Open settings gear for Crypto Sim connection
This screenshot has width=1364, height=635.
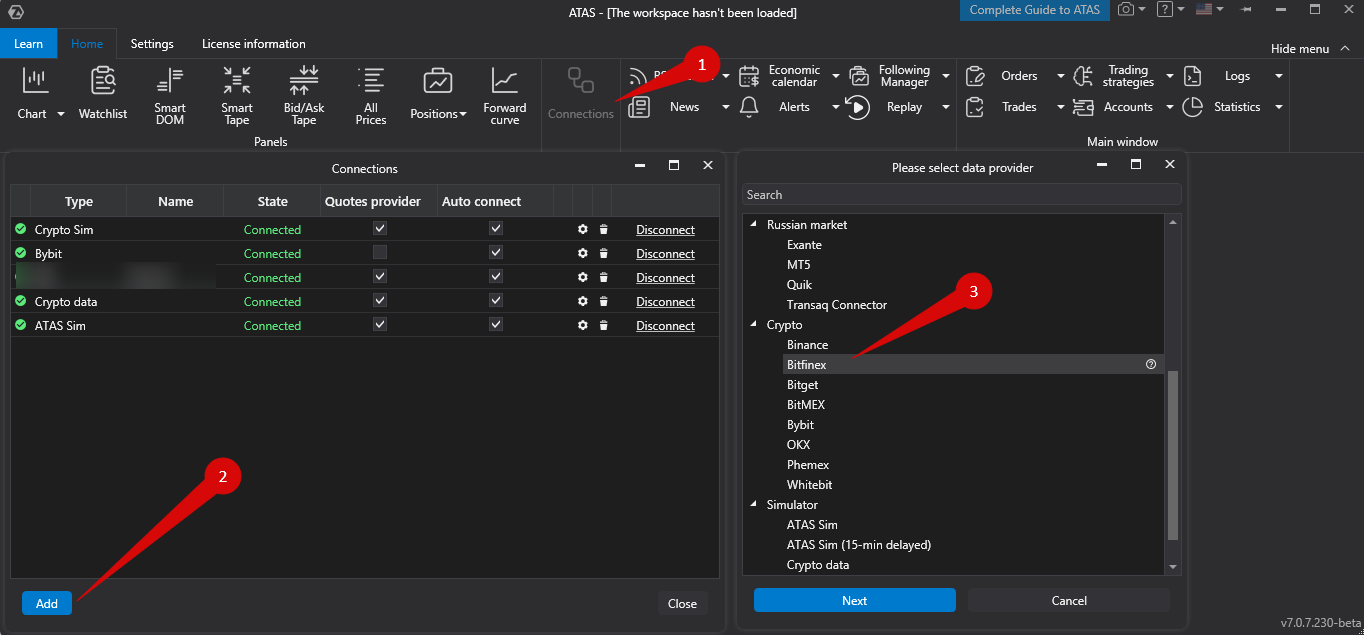[583, 229]
